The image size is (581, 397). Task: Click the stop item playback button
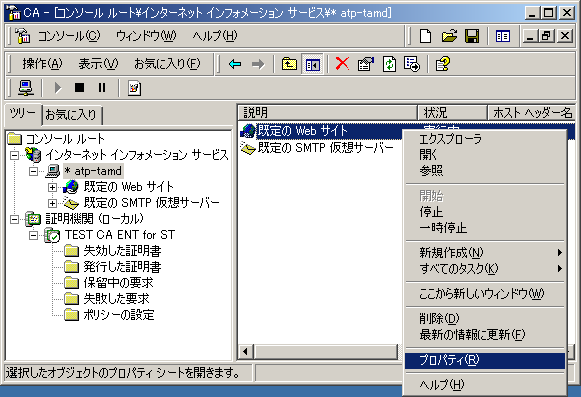tap(79, 88)
